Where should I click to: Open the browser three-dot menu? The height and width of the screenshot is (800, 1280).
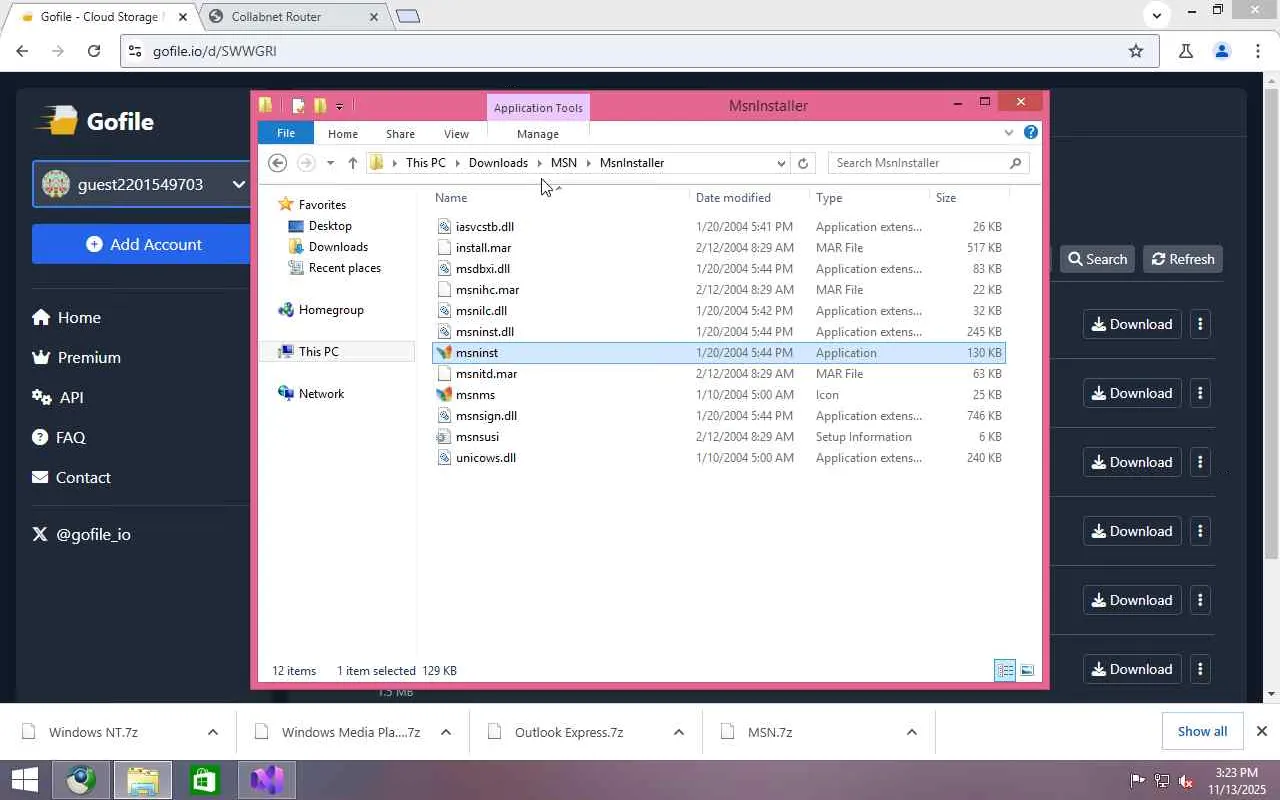click(1258, 51)
